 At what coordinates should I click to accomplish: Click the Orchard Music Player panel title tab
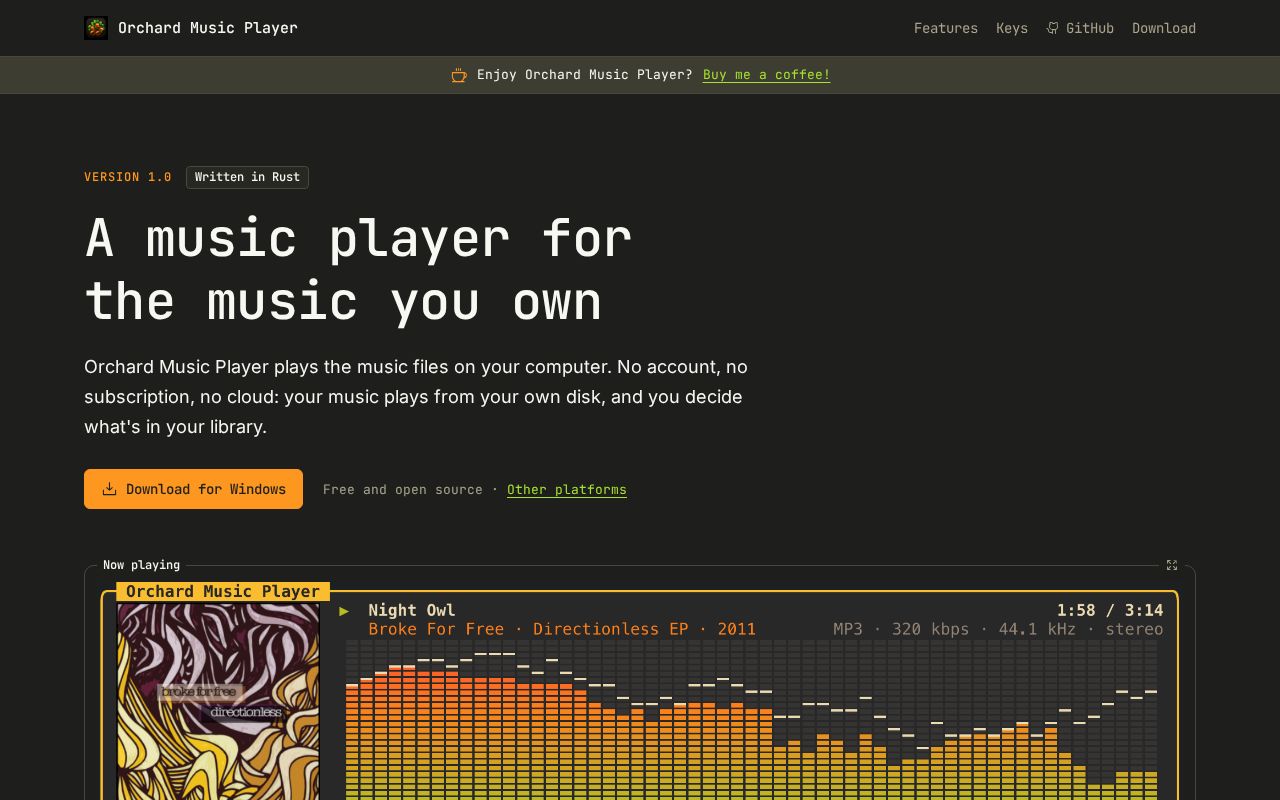(x=223, y=591)
